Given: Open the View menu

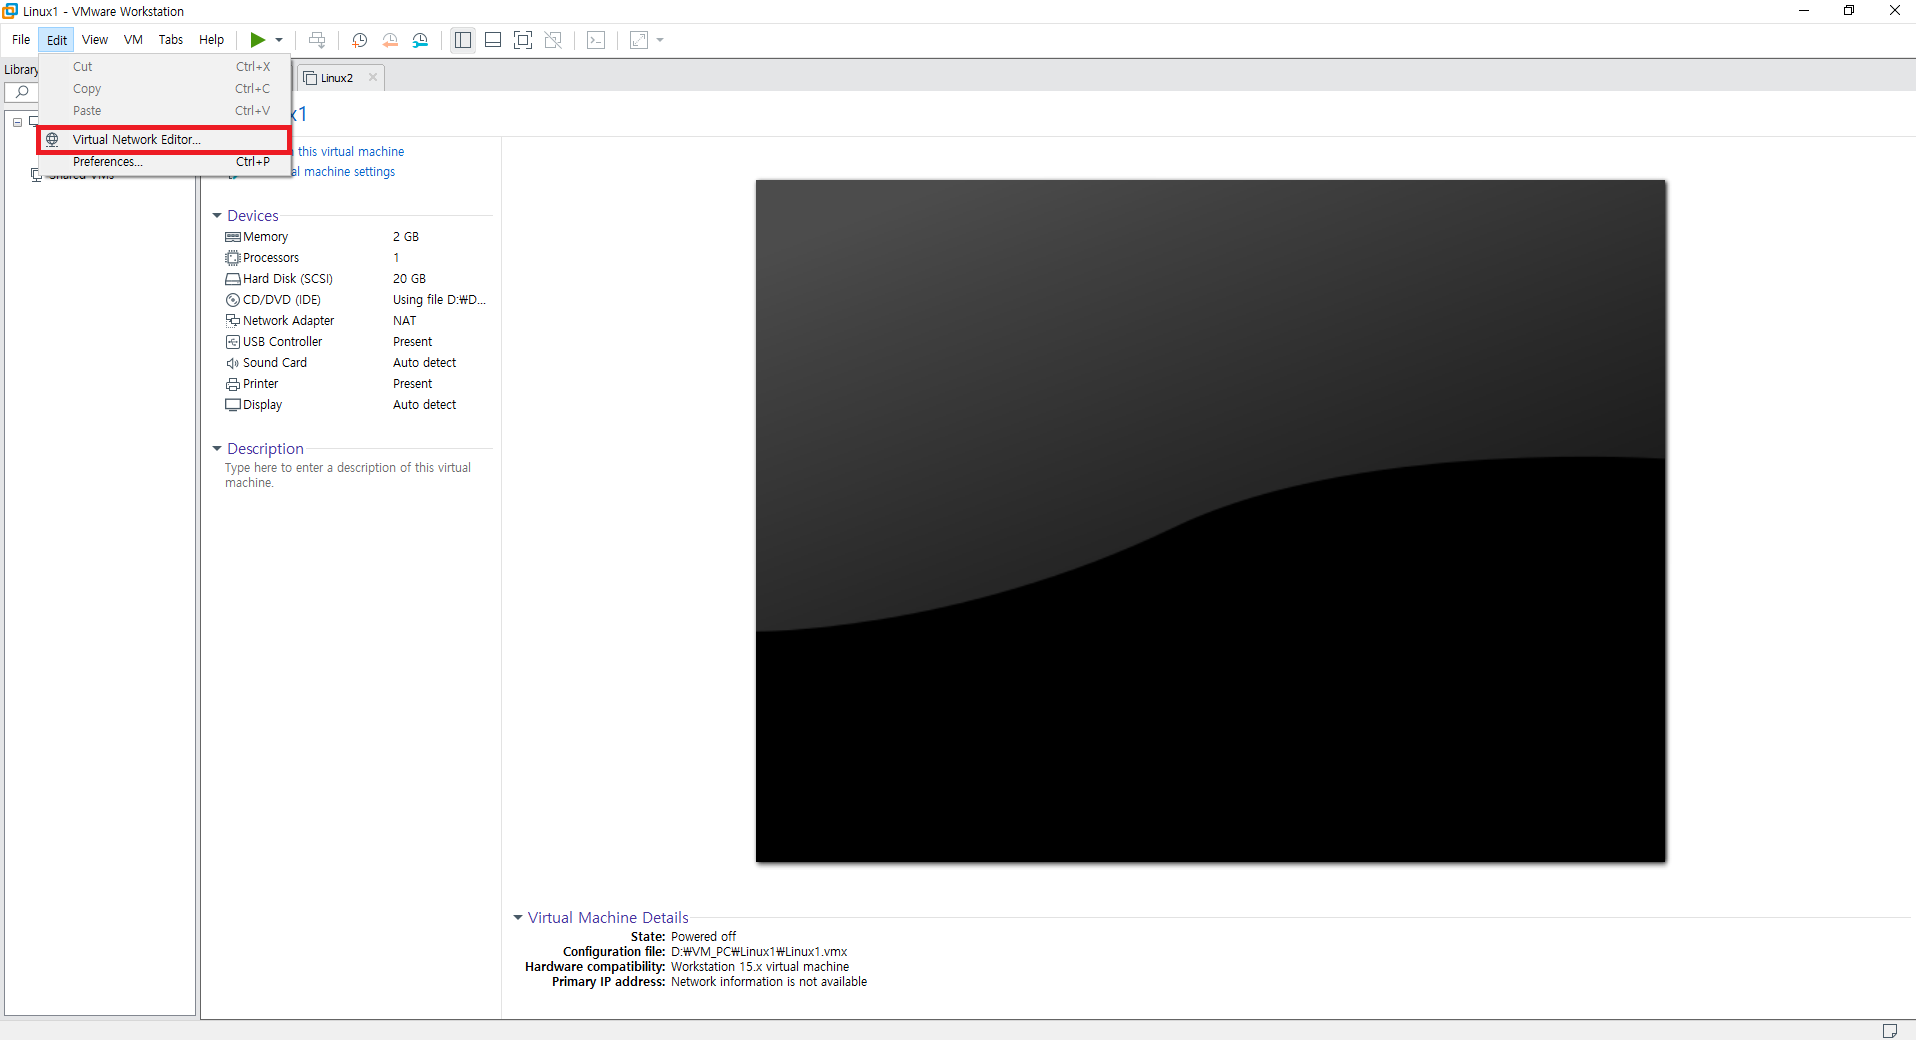Looking at the screenshot, I should [95, 40].
